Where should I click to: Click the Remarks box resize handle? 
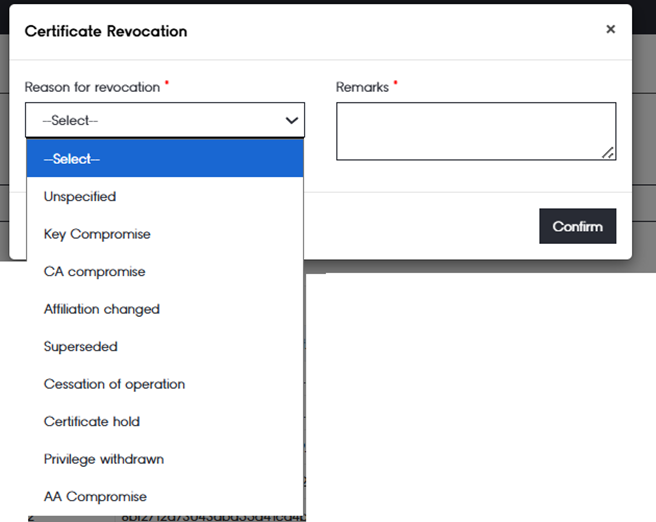pos(607,152)
